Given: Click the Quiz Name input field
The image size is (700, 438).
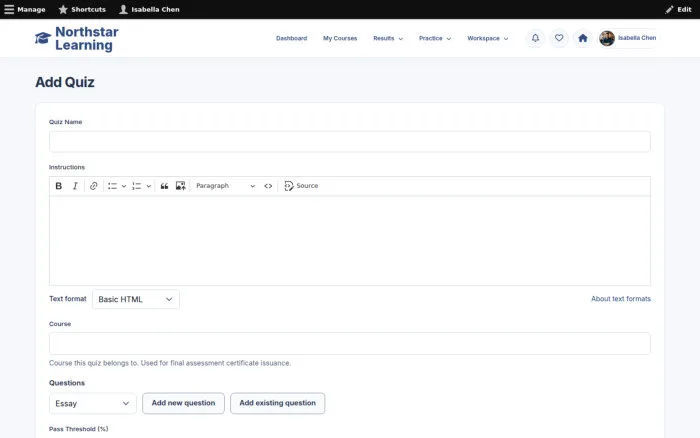Looking at the screenshot, I should [x=350, y=142].
